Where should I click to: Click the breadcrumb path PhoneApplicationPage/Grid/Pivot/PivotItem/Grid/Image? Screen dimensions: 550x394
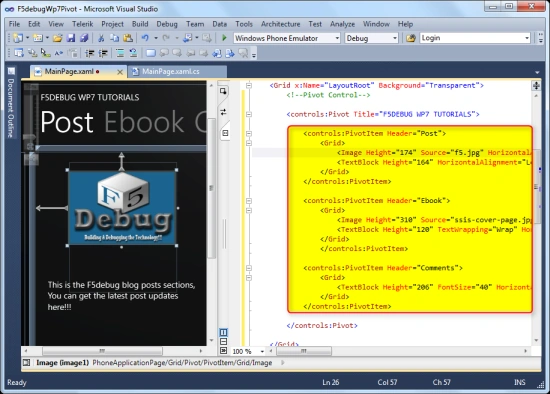pos(182,362)
